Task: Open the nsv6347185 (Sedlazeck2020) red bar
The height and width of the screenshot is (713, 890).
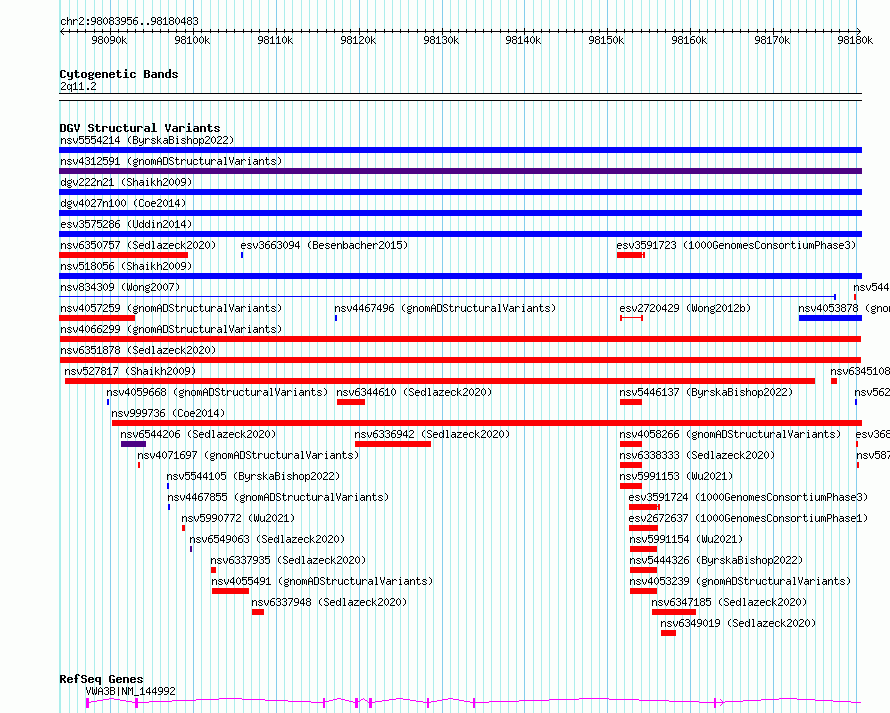Action: click(674, 612)
